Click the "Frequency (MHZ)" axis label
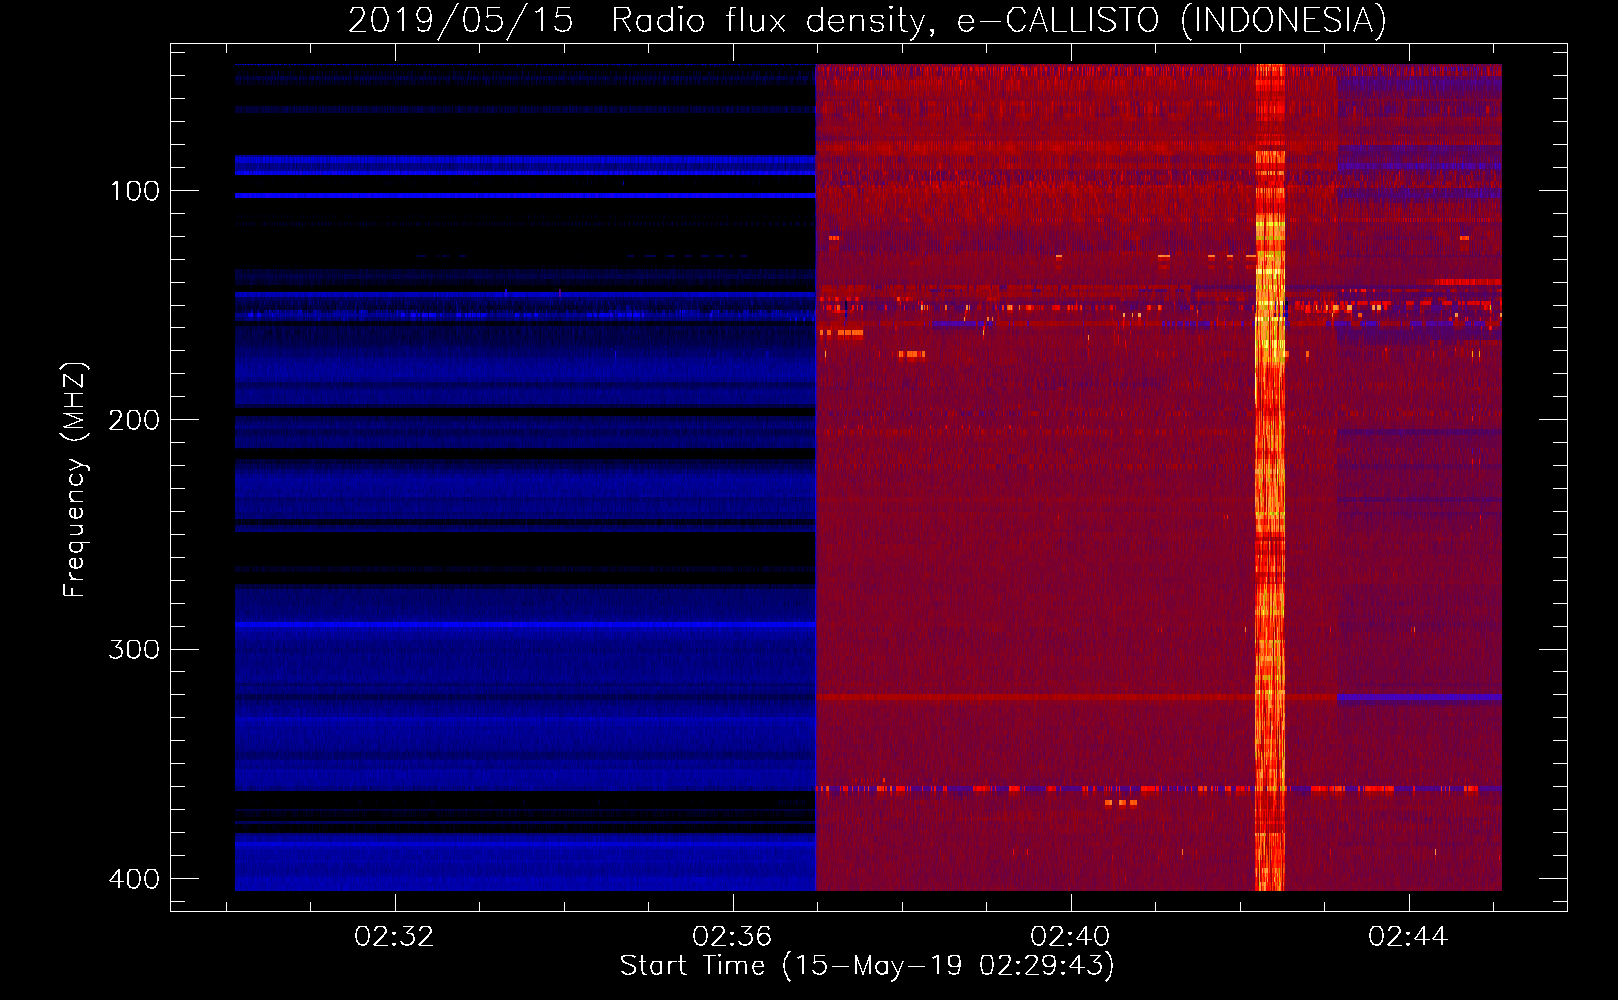 click(x=75, y=480)
